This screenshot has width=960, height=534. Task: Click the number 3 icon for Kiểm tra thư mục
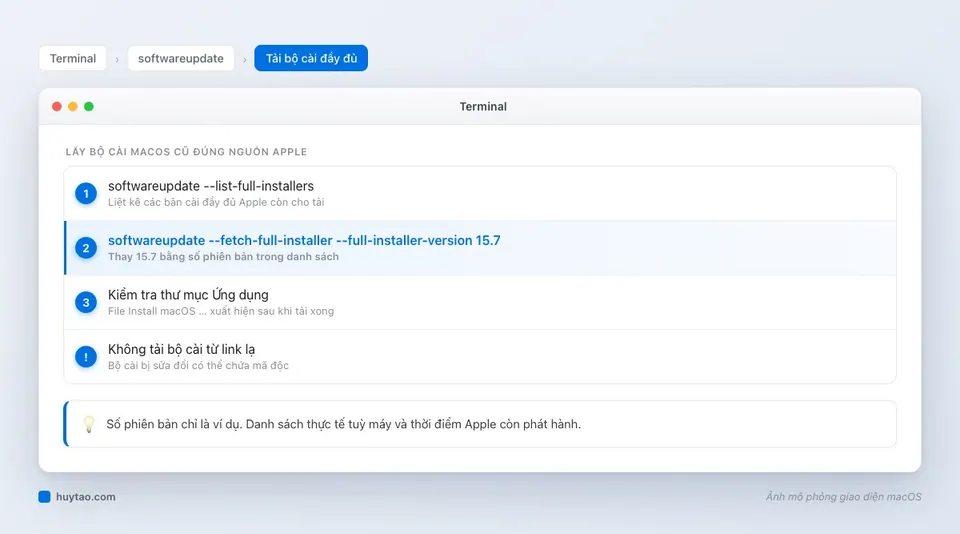point(86,303)
